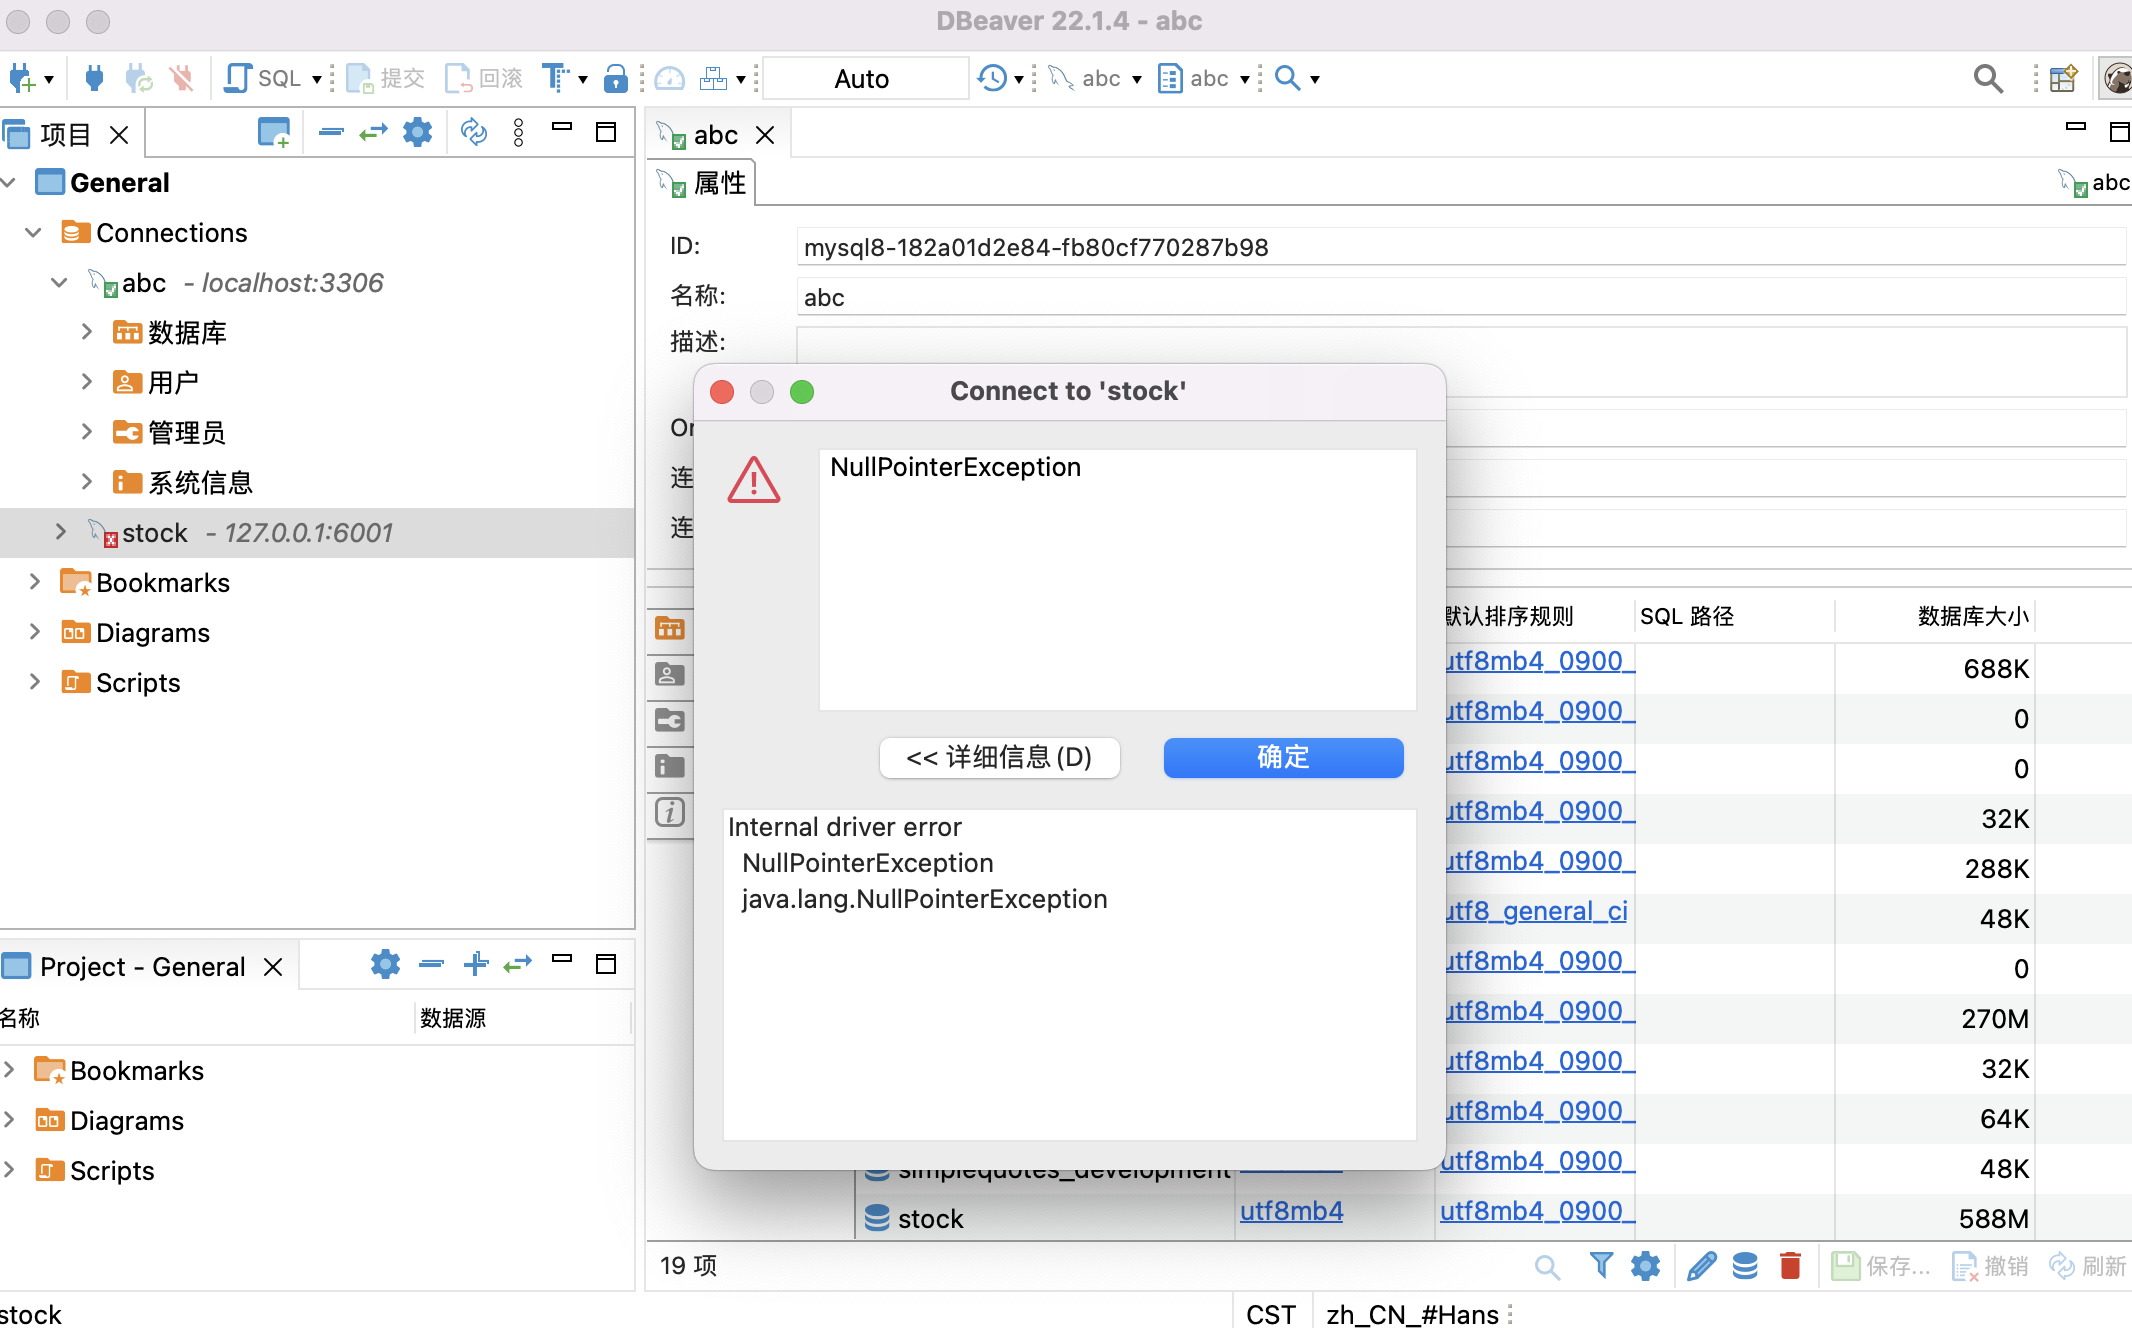Expand the stock connection node
Viewport: 2132px width, 1328px height.
point(61,532)
